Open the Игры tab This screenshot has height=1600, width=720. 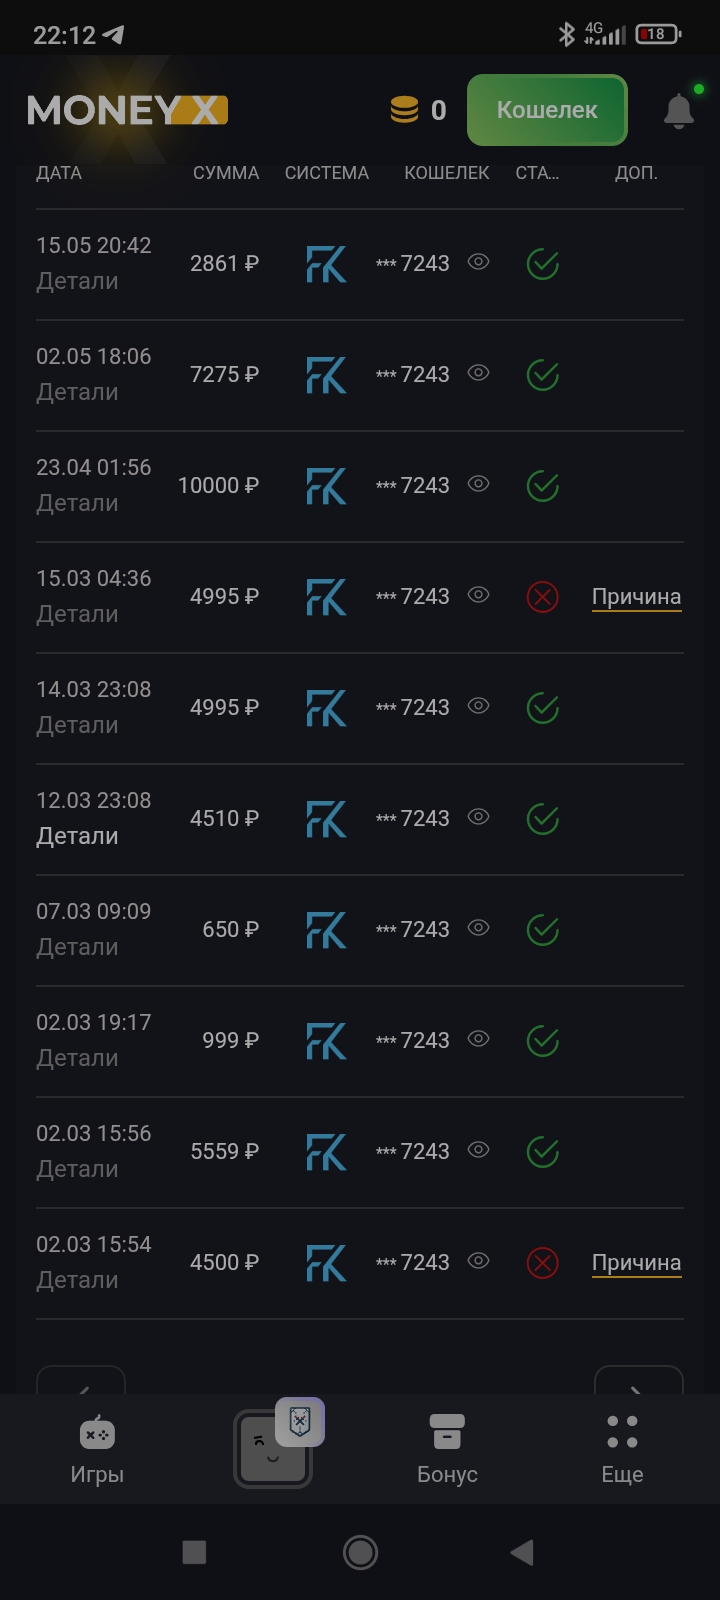click(97, 1449)
